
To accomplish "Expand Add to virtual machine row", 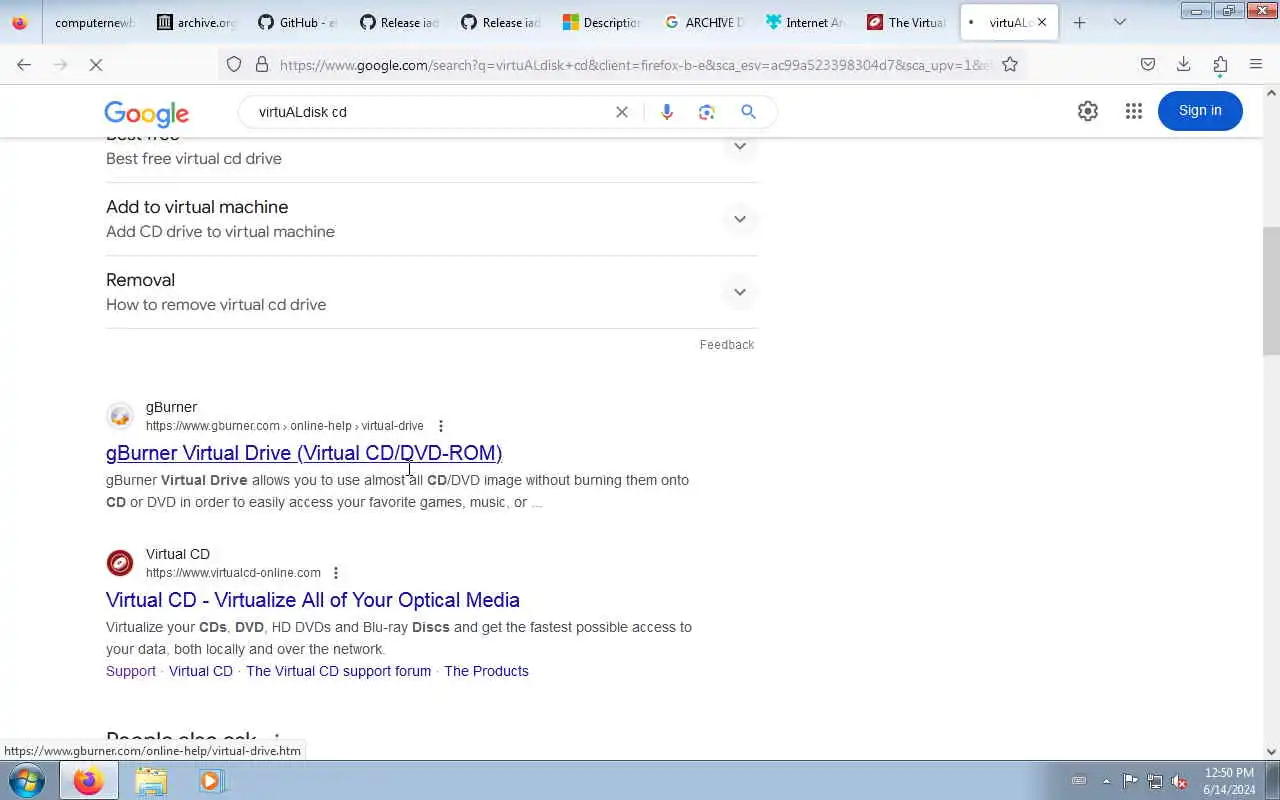I will (x=431, y=219).
